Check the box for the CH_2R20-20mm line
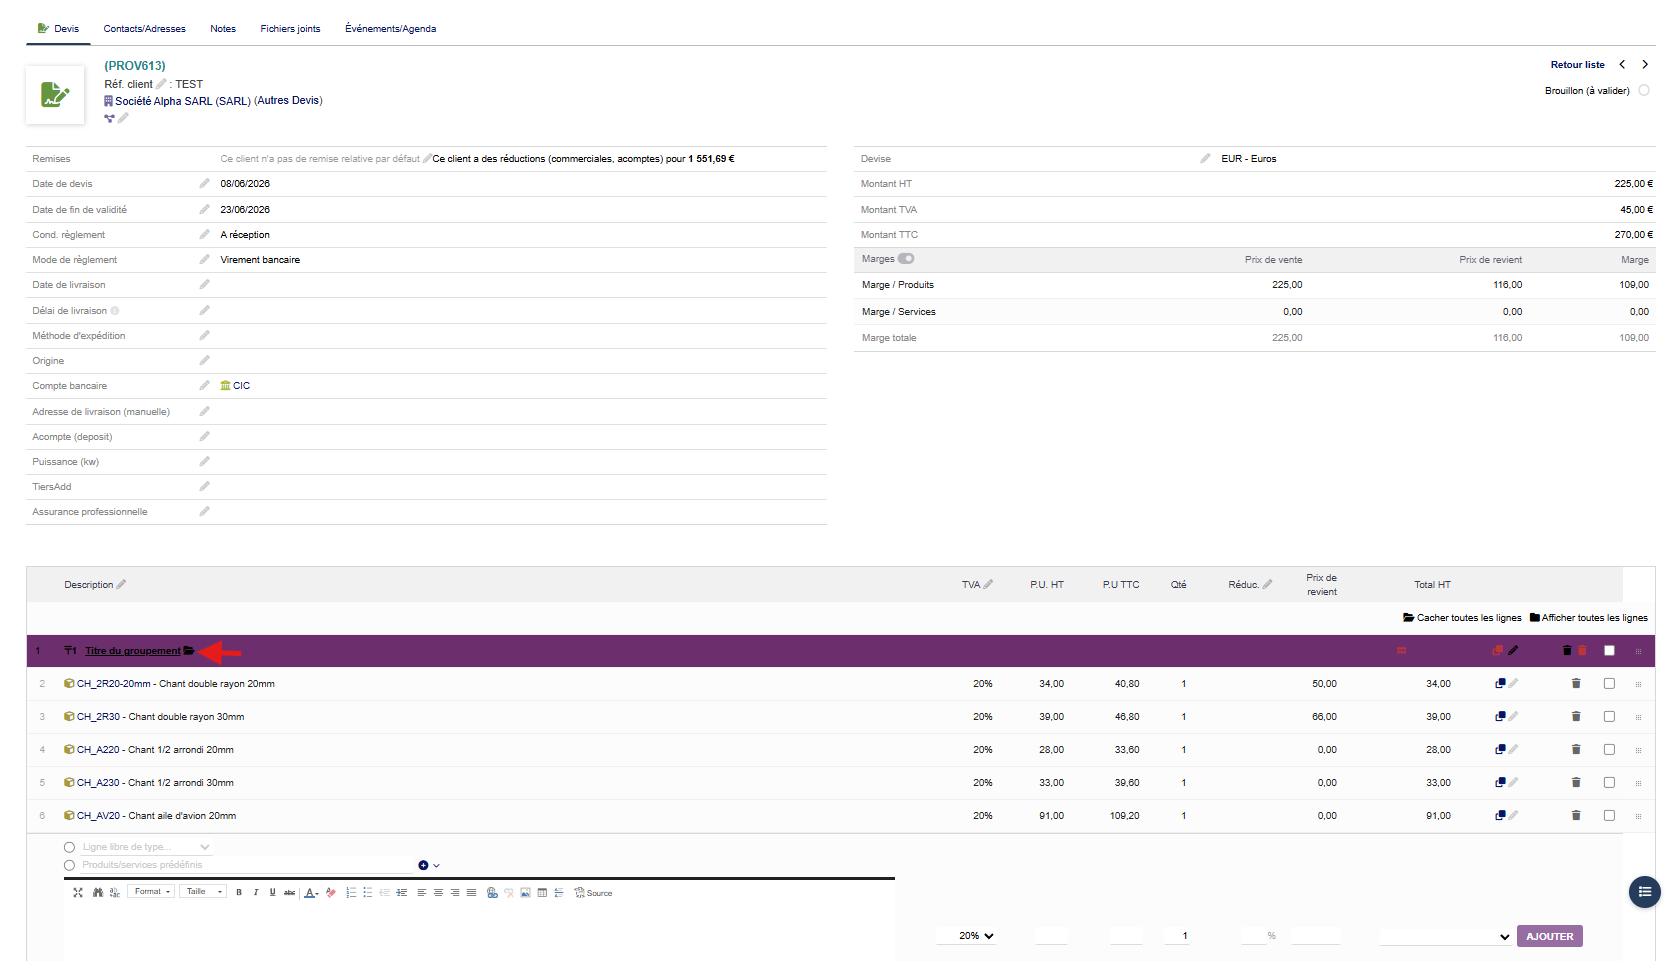 (1609, 684)
